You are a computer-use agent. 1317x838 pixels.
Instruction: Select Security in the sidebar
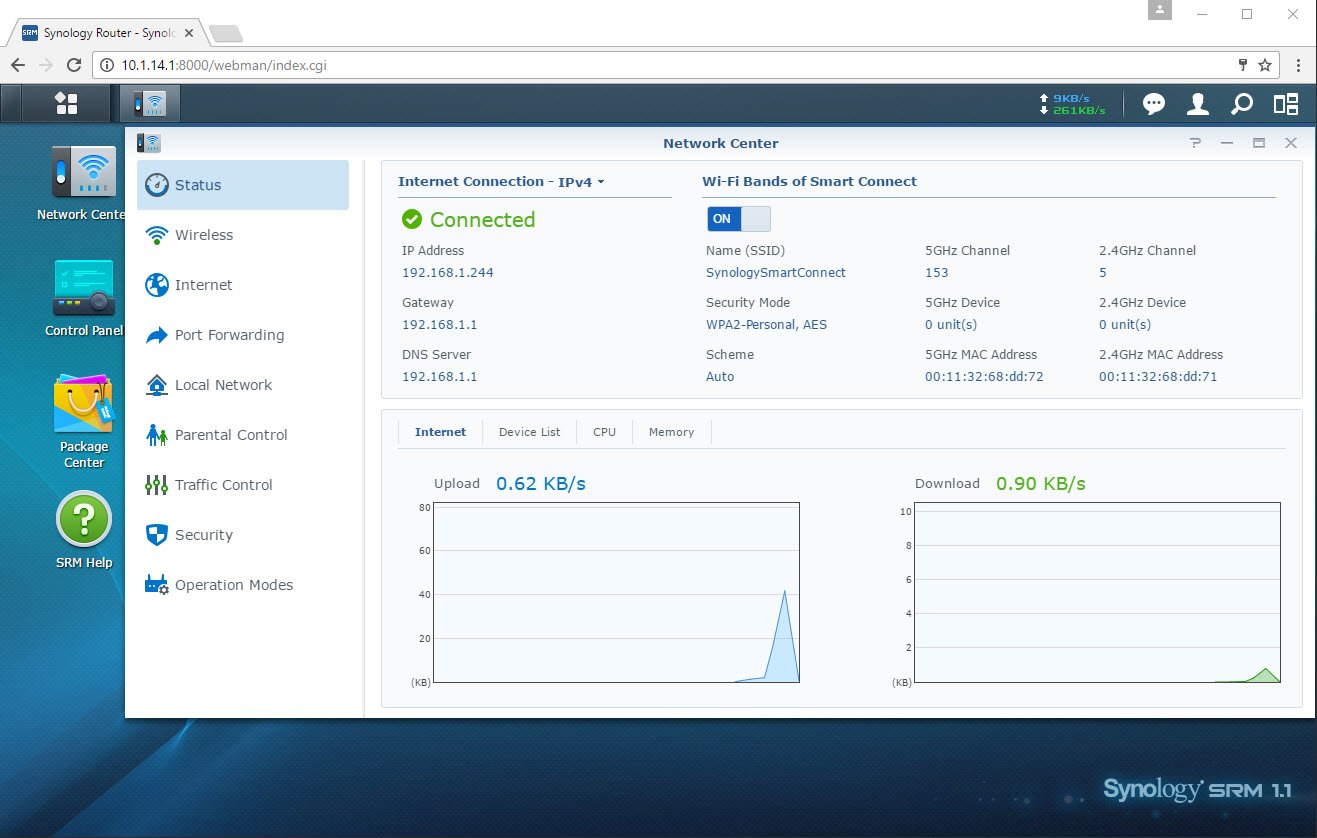pos(243,535)
